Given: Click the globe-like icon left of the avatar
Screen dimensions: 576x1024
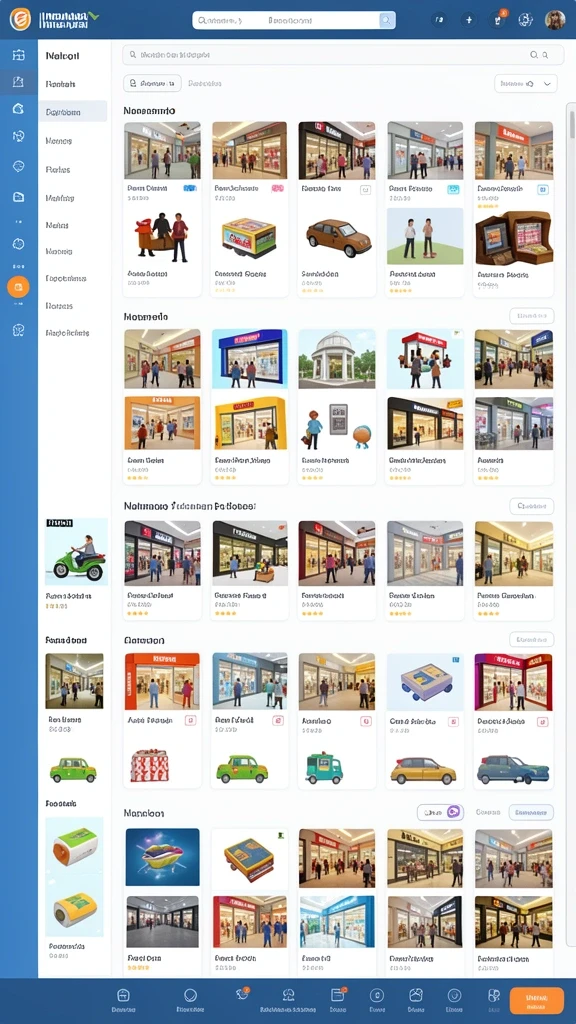Looking at the screenshot, I should [525, 20].
